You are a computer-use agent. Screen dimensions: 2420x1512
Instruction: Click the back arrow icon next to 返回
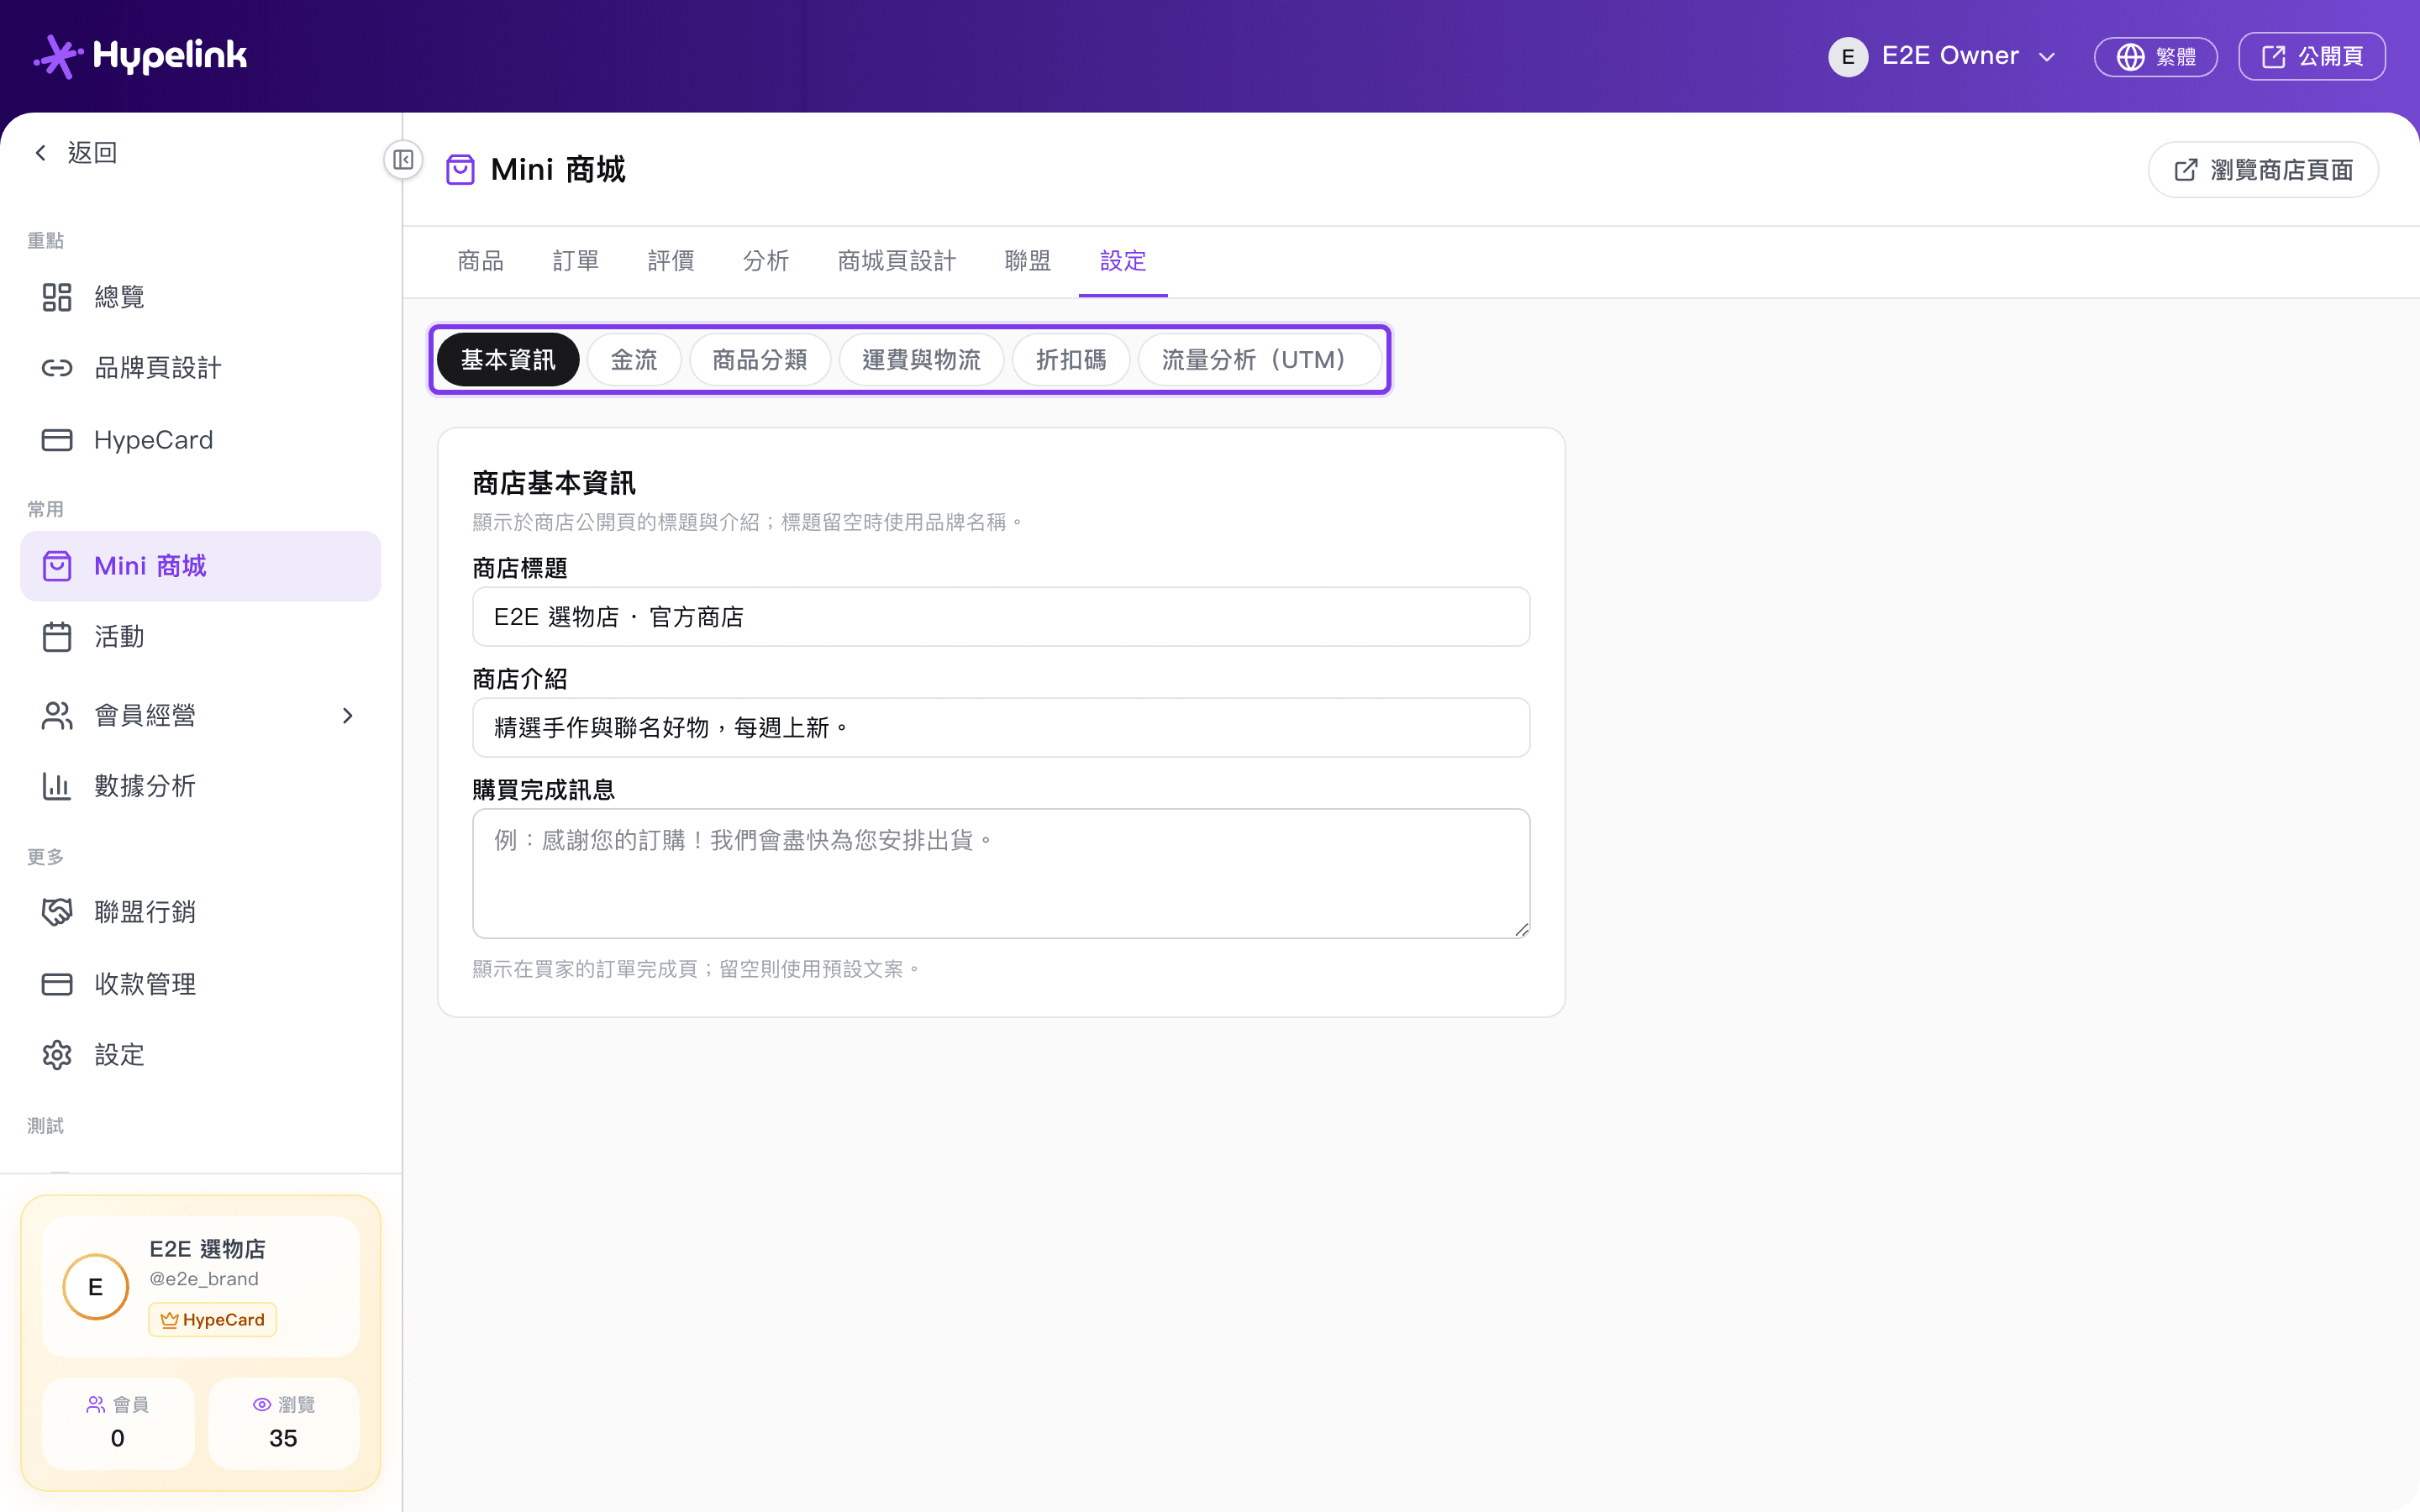tap(41, 152)
